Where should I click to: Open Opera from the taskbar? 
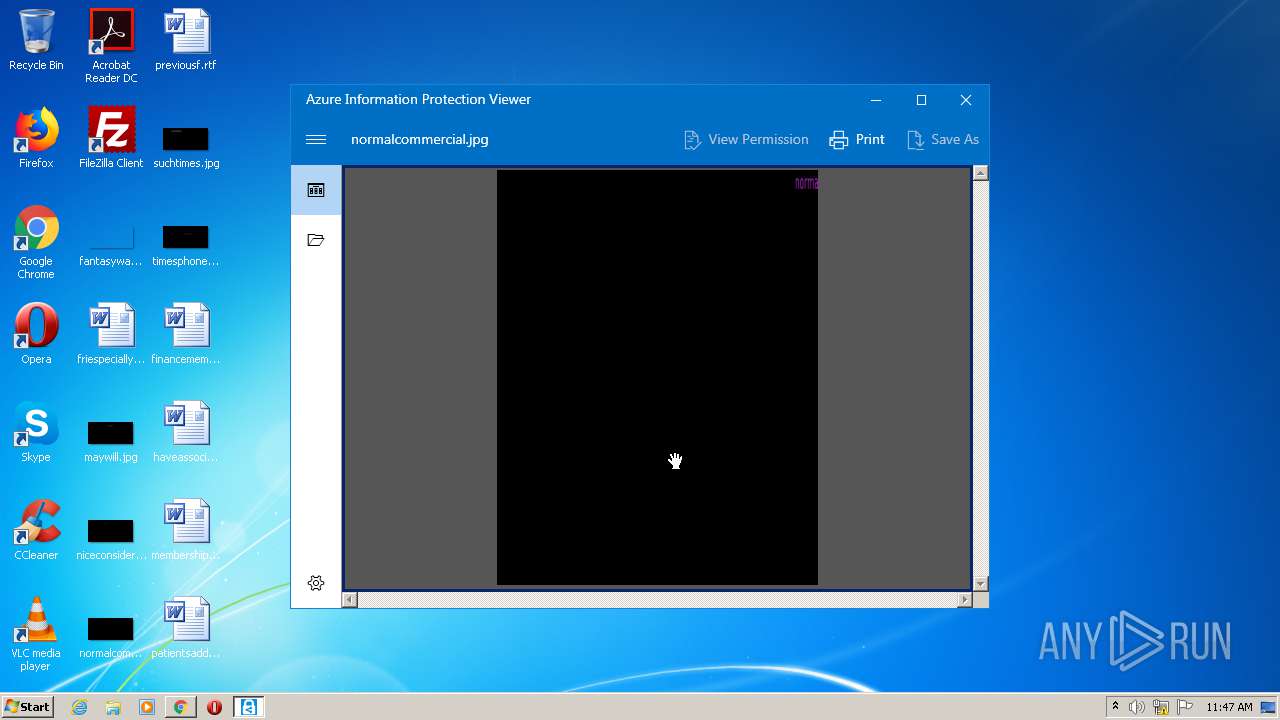coord(214,707)
